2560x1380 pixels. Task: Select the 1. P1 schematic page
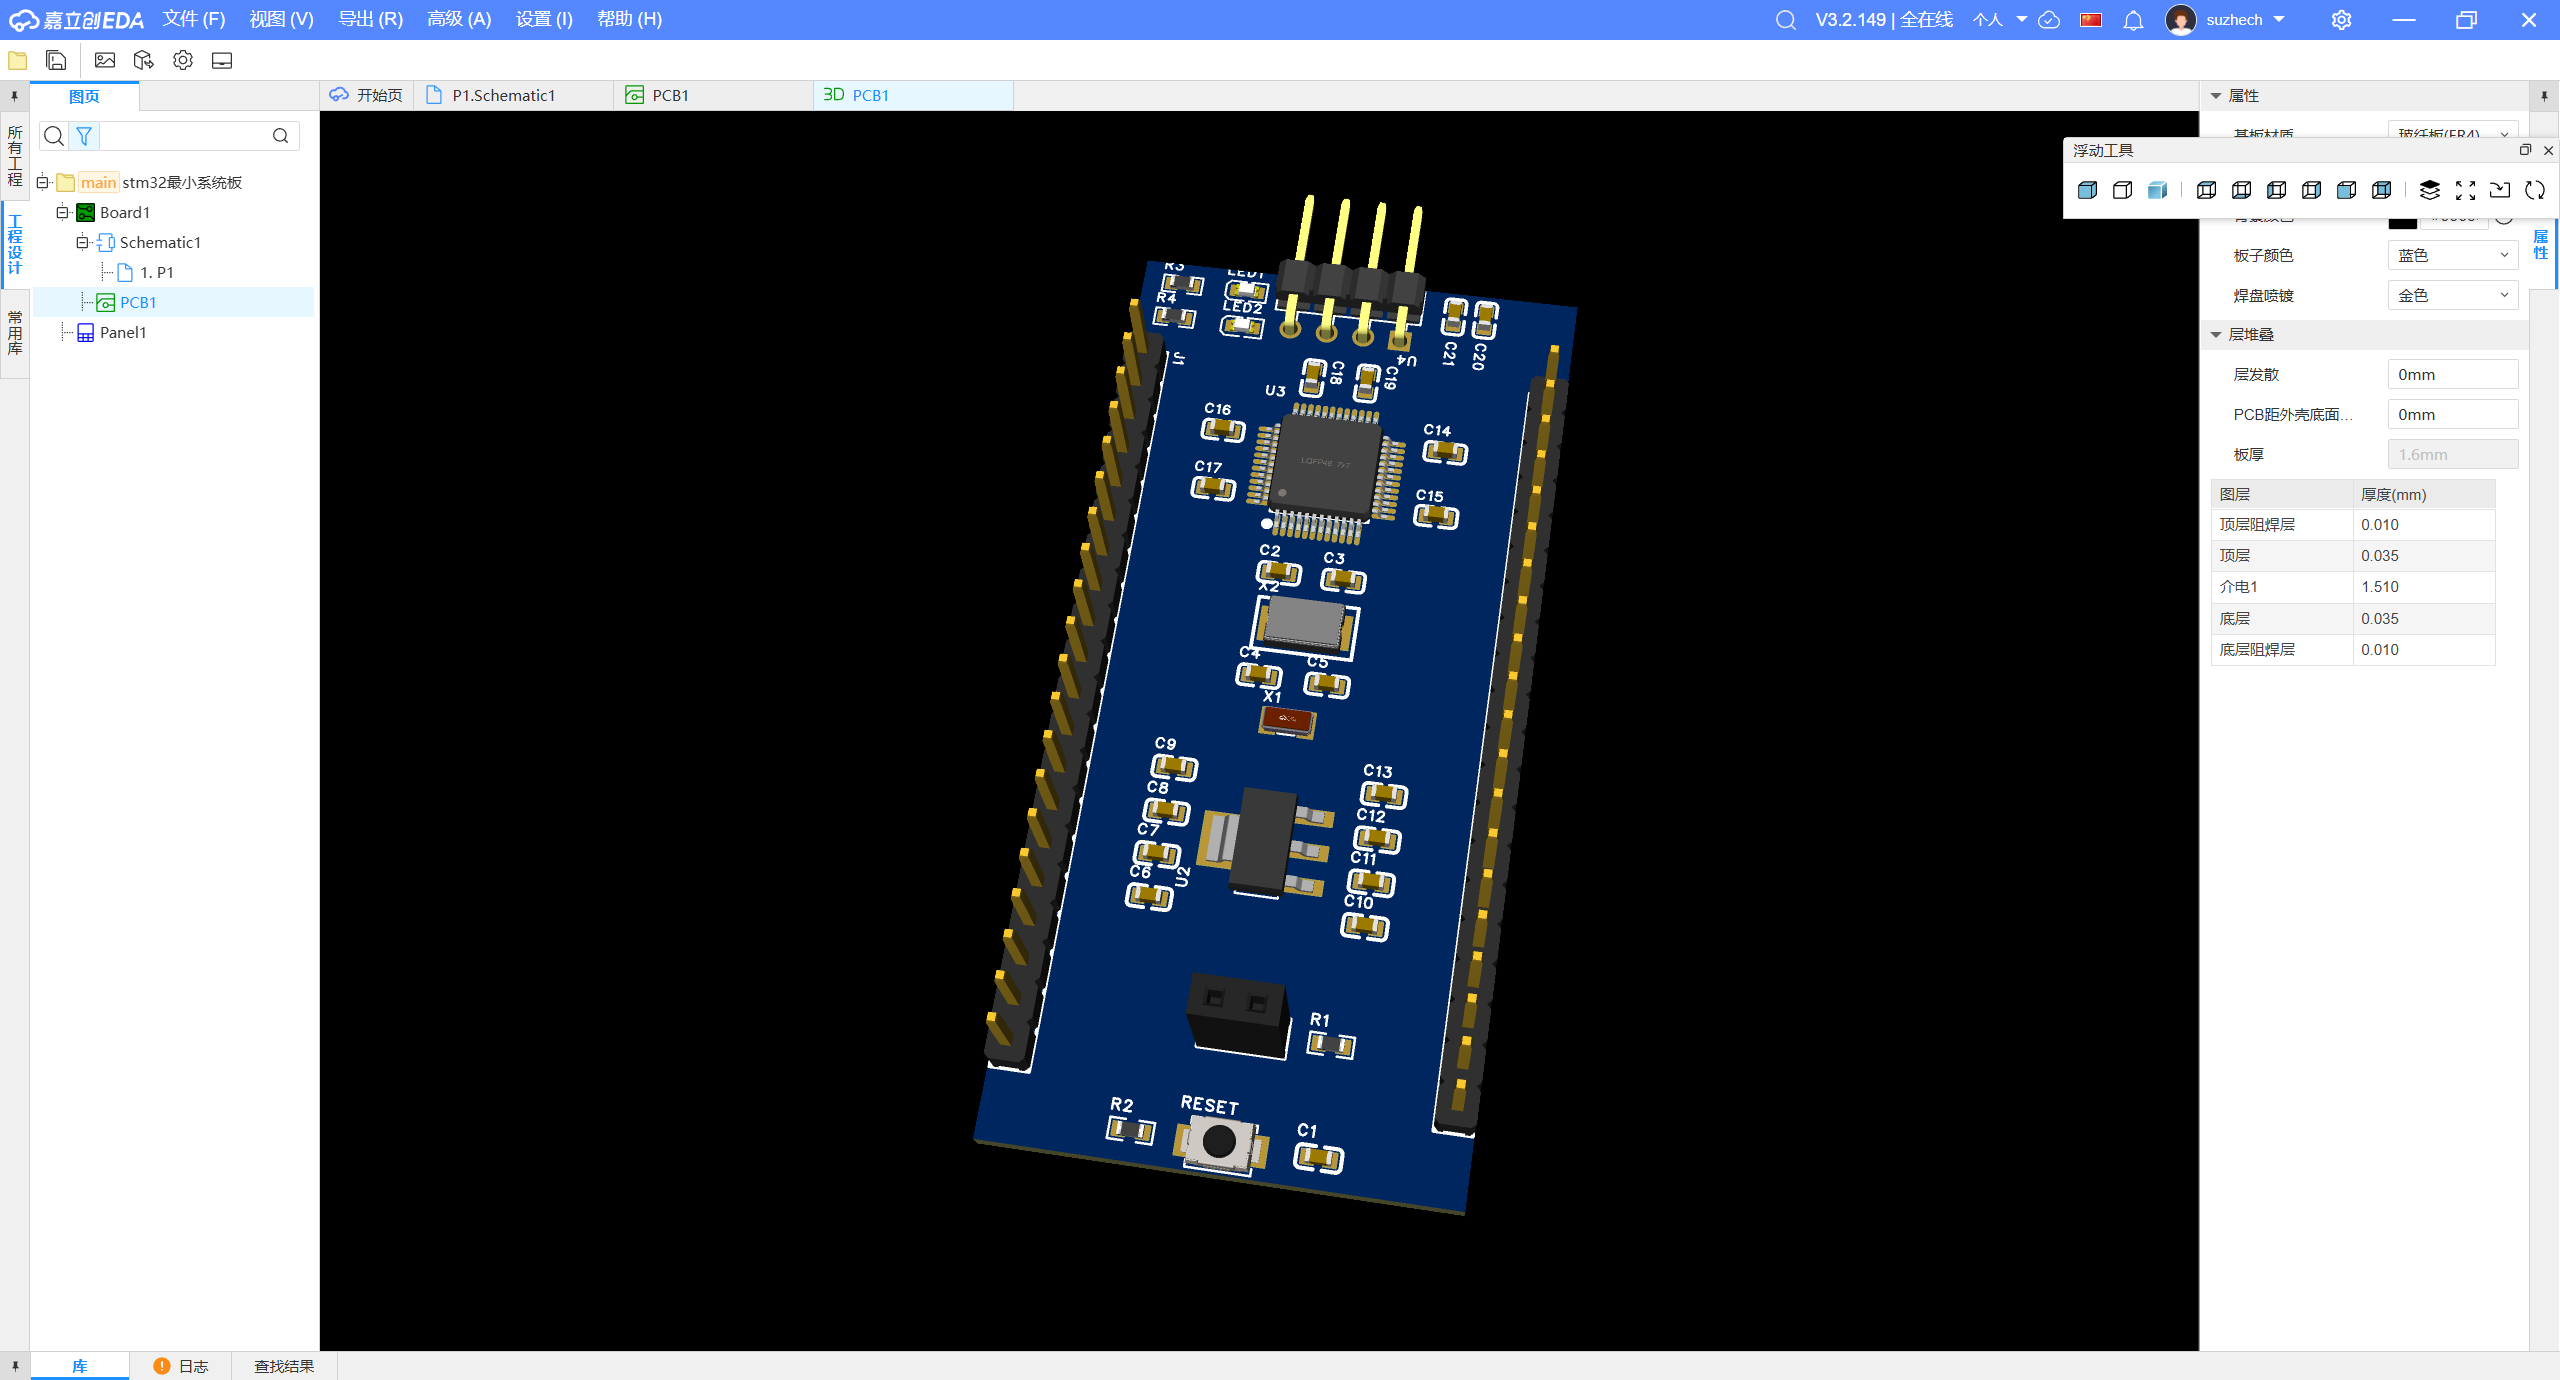click(x=156, y=272)
